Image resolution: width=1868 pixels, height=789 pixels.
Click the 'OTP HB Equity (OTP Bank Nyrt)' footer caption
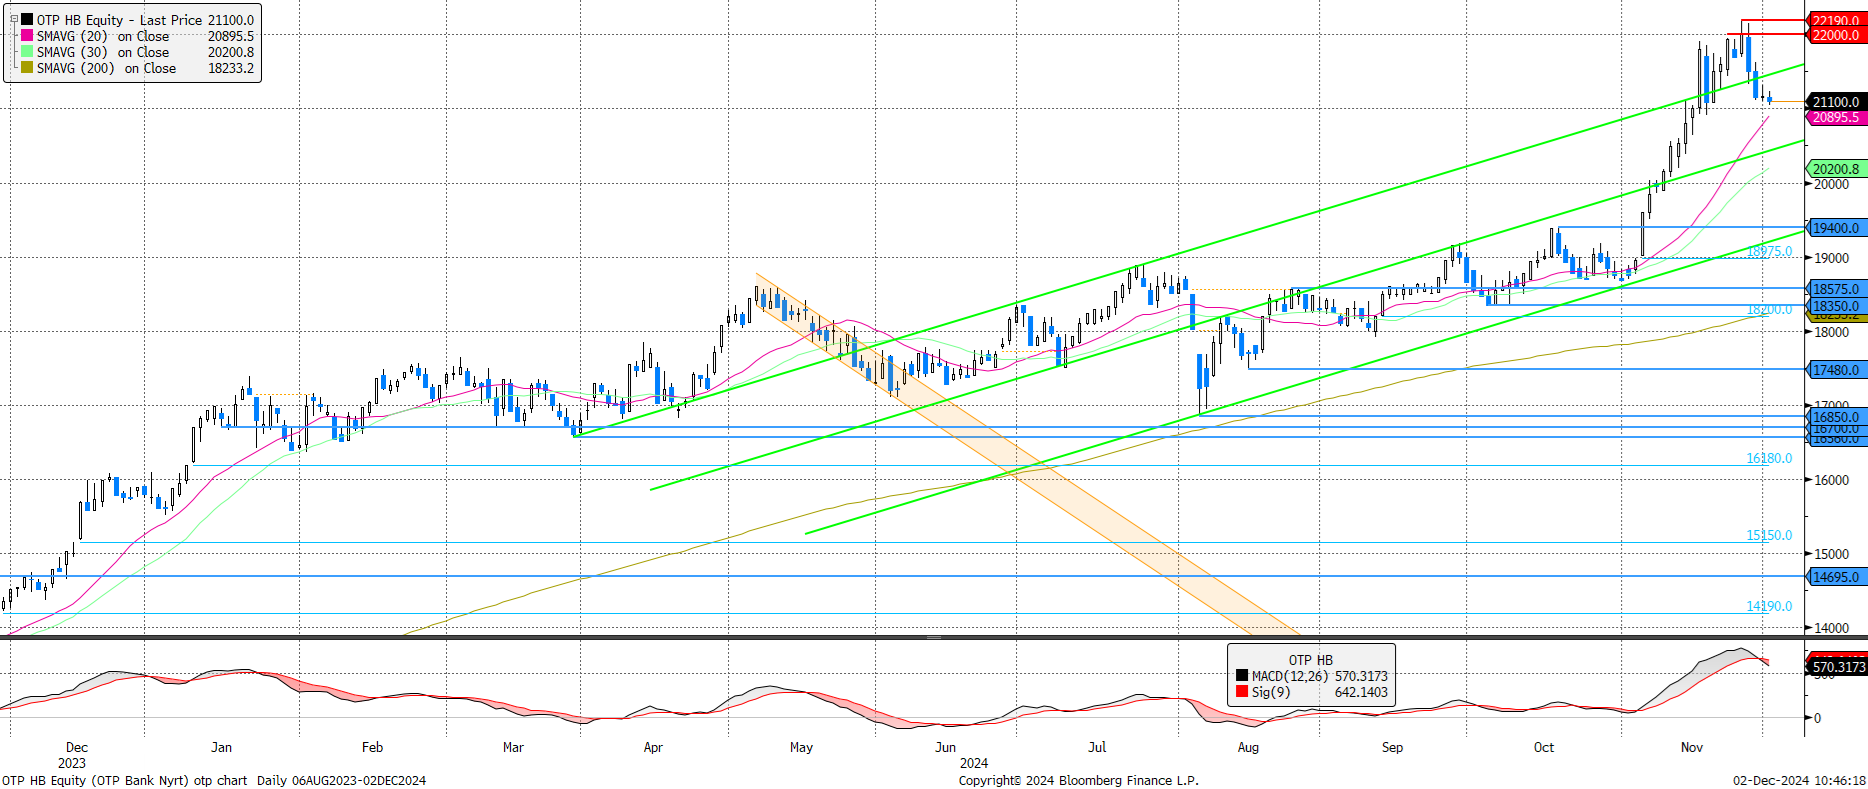(95, 781)
